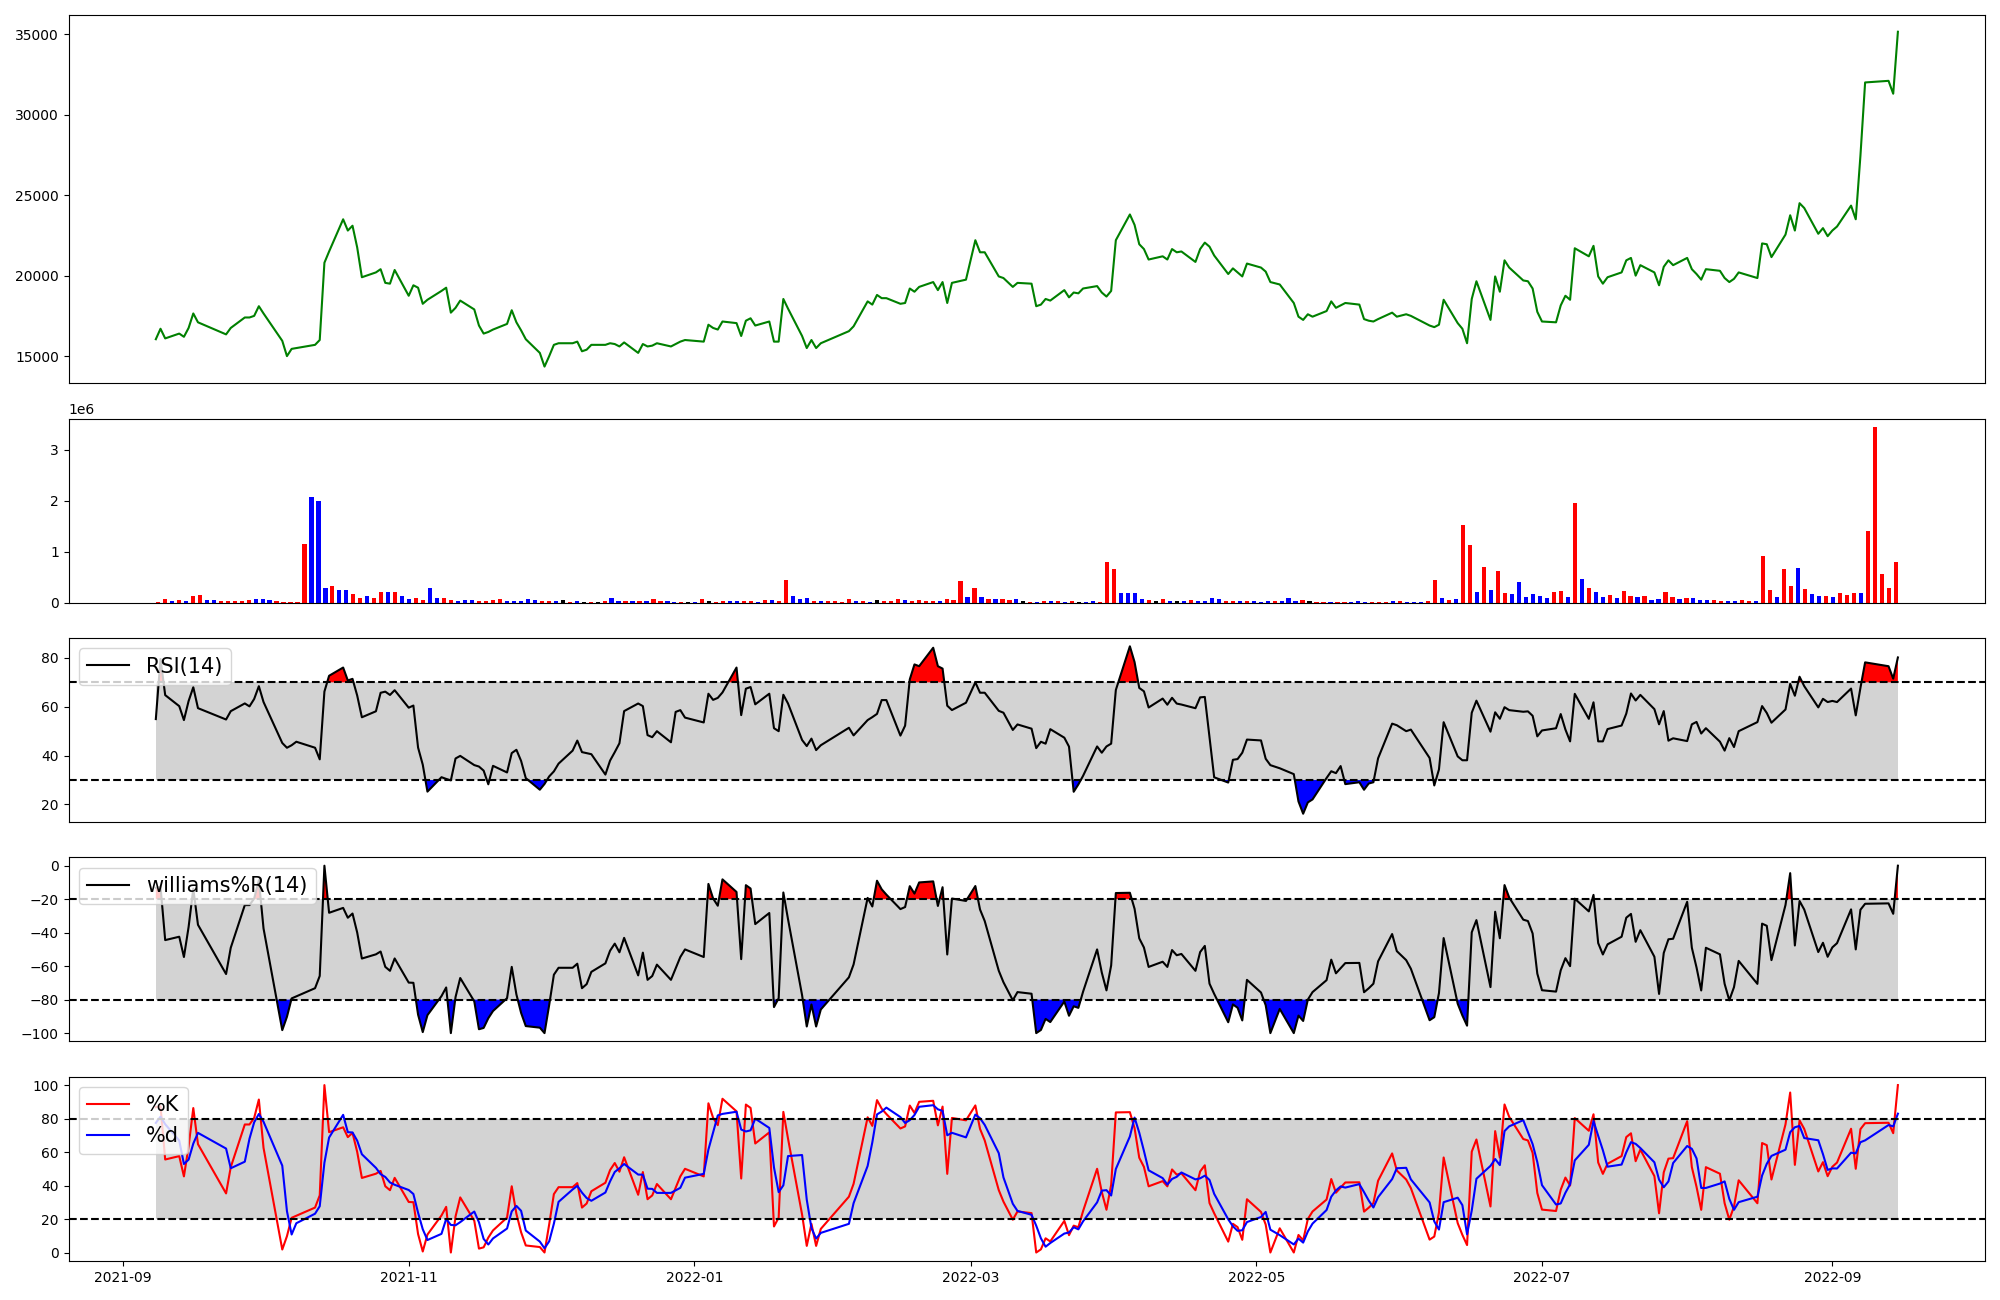Click the 1e6 volume scale label

point(81,409)
